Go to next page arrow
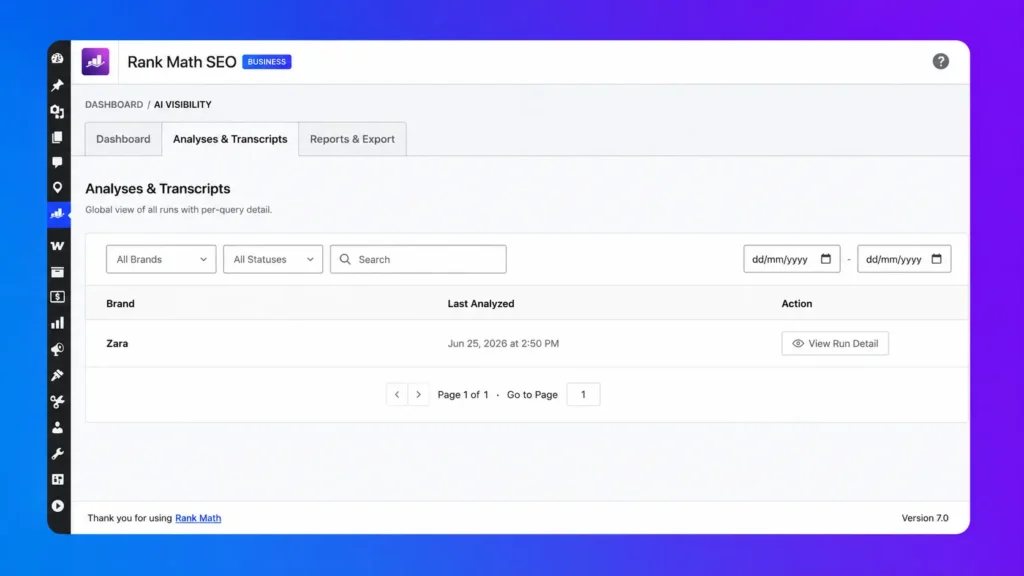This screenshot has height=576, width=1024. click(x=419, y=394)
